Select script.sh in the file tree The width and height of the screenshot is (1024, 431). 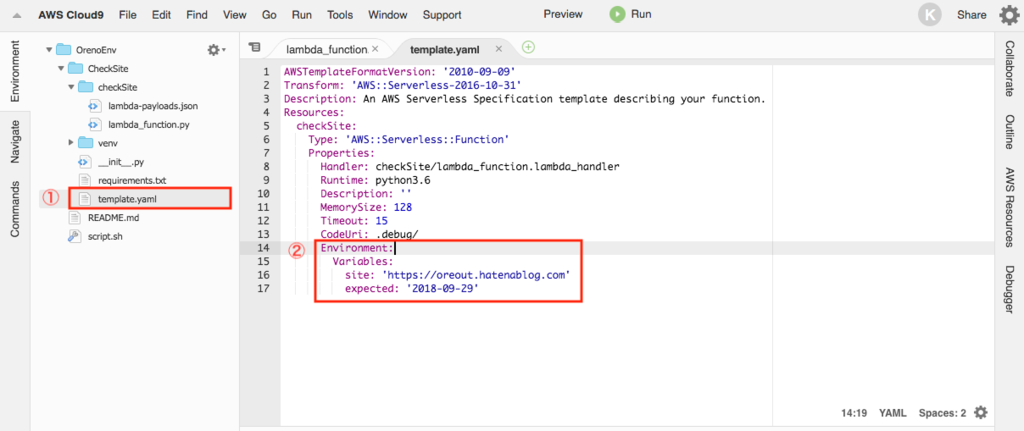tap(105, 236)
